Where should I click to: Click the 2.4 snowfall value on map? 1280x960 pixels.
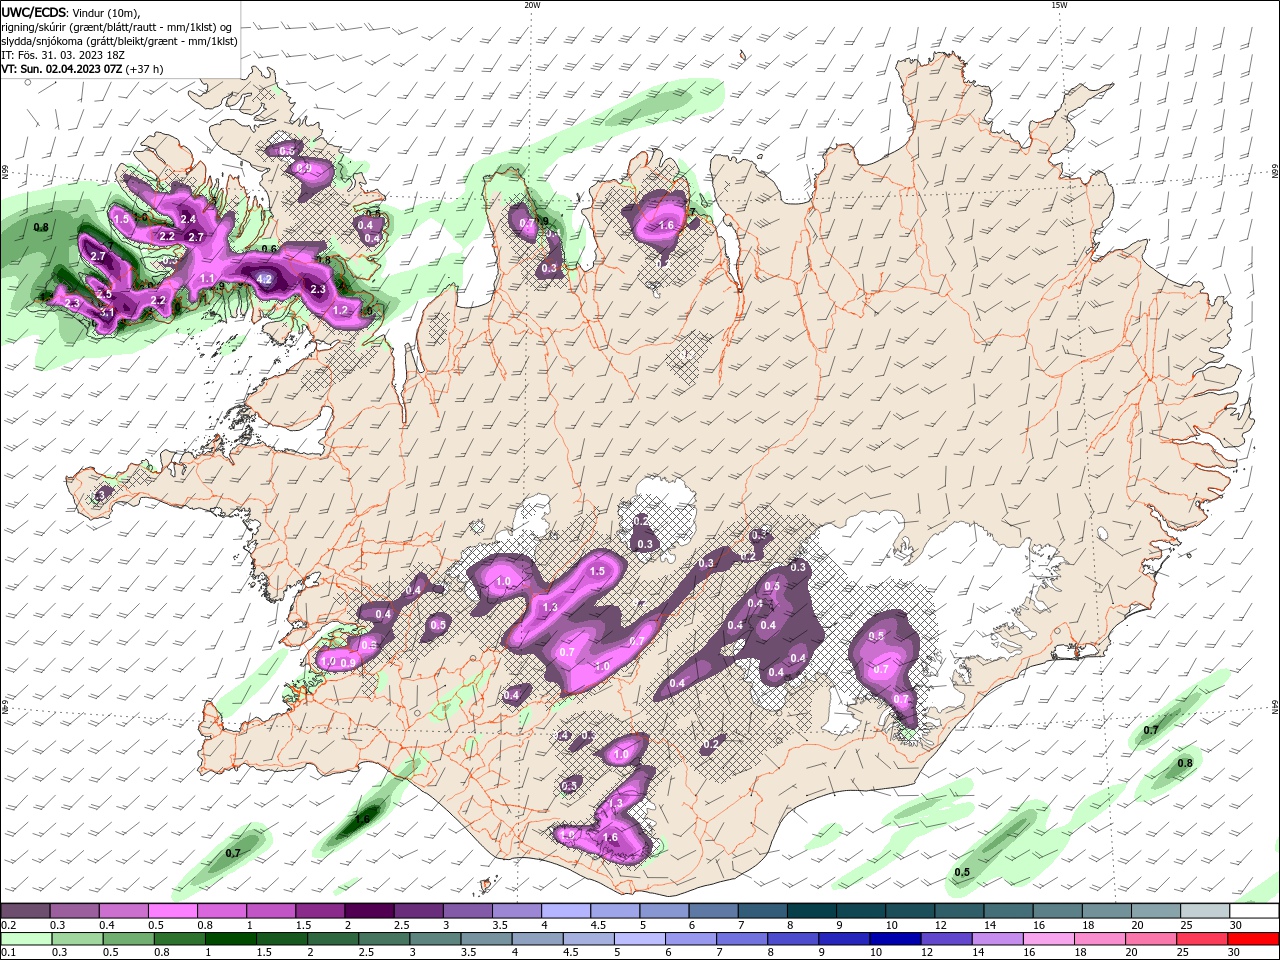point(187,219)
